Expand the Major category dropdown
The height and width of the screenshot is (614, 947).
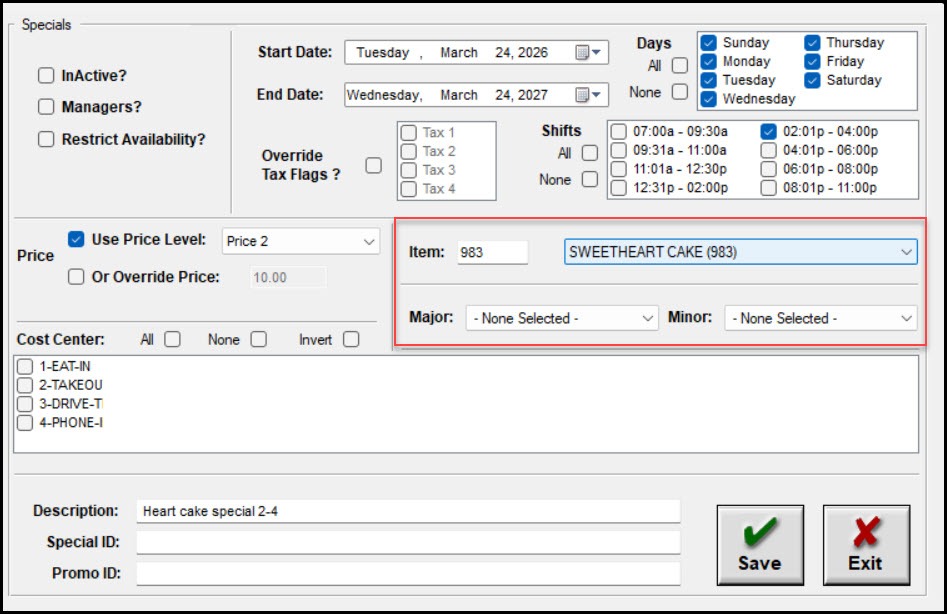click(x=647, y=318)
